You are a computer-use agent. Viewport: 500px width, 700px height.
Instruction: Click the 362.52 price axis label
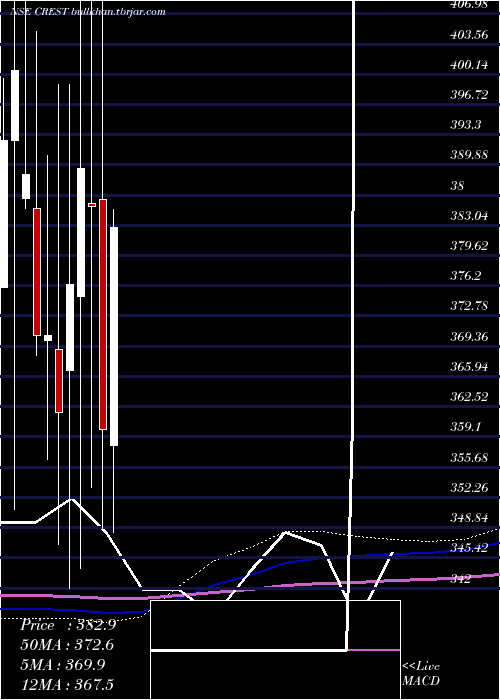[469, 397]
